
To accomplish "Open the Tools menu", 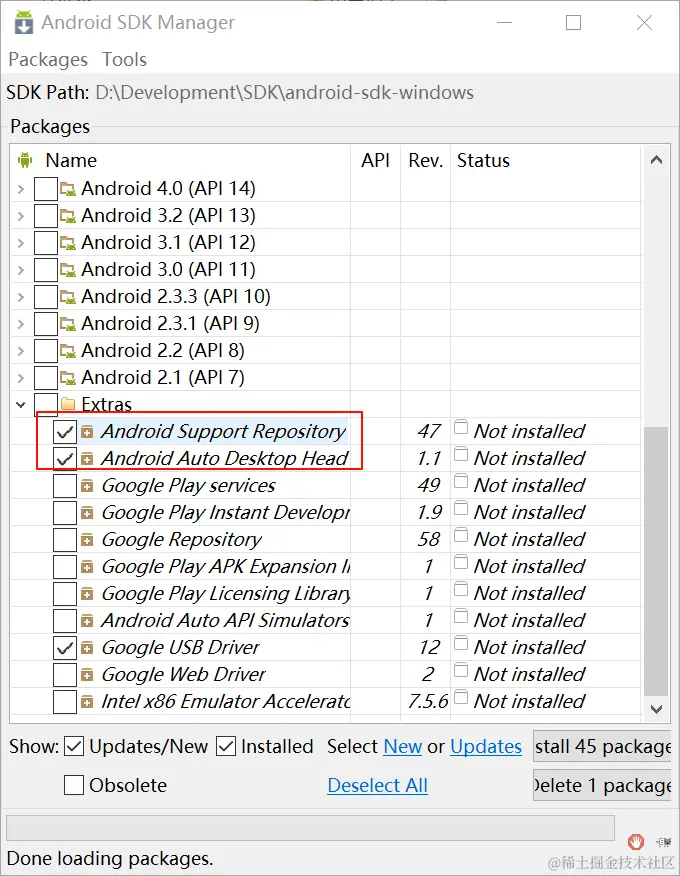I will tap(124, 59).
